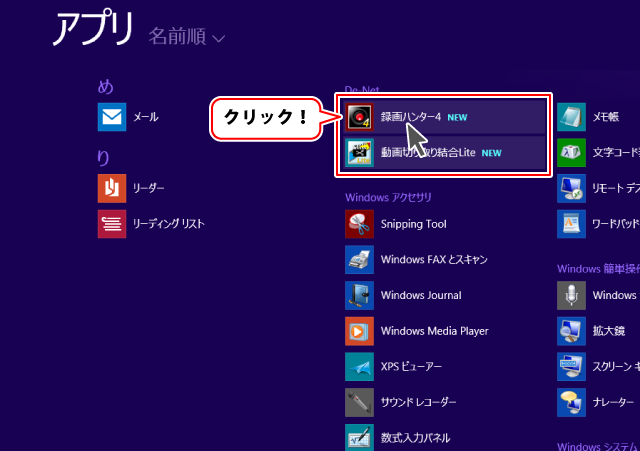Open the メモ帳 notepad icon

click(571, 117)
